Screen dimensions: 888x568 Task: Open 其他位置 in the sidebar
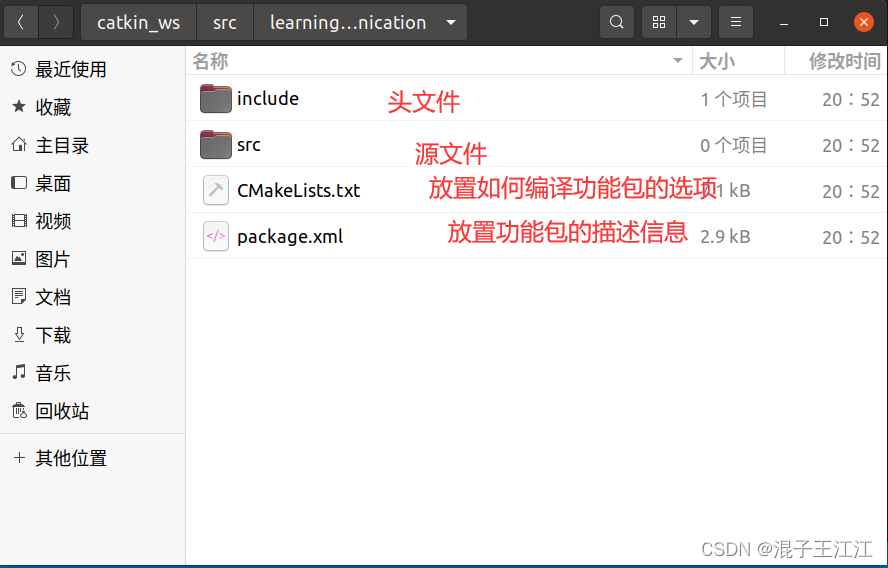[x=71, y=458]
